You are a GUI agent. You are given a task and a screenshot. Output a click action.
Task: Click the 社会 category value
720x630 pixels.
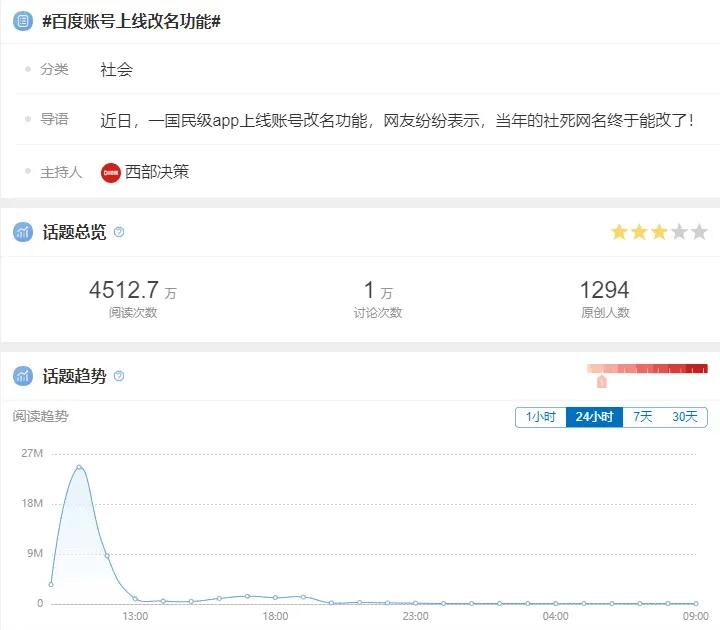[x=117, y=70]
